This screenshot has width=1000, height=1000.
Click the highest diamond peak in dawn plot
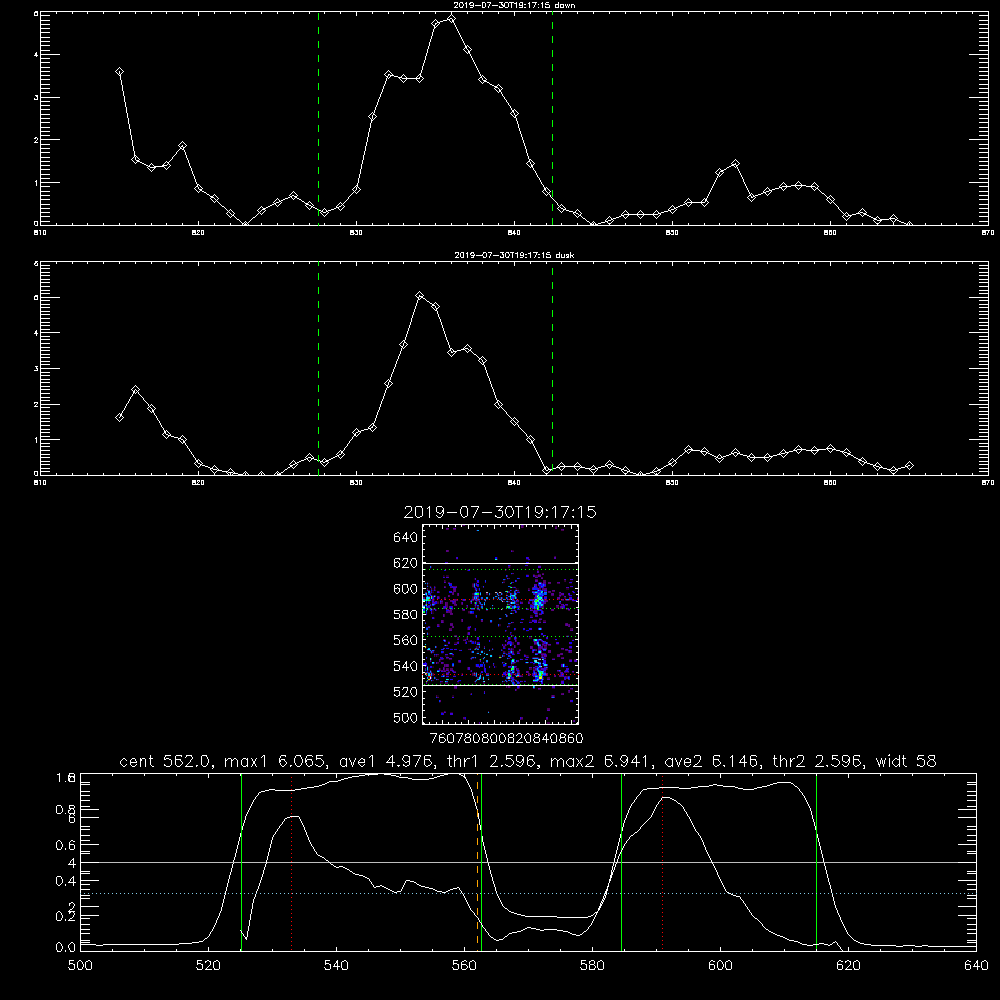coord(452,18)
